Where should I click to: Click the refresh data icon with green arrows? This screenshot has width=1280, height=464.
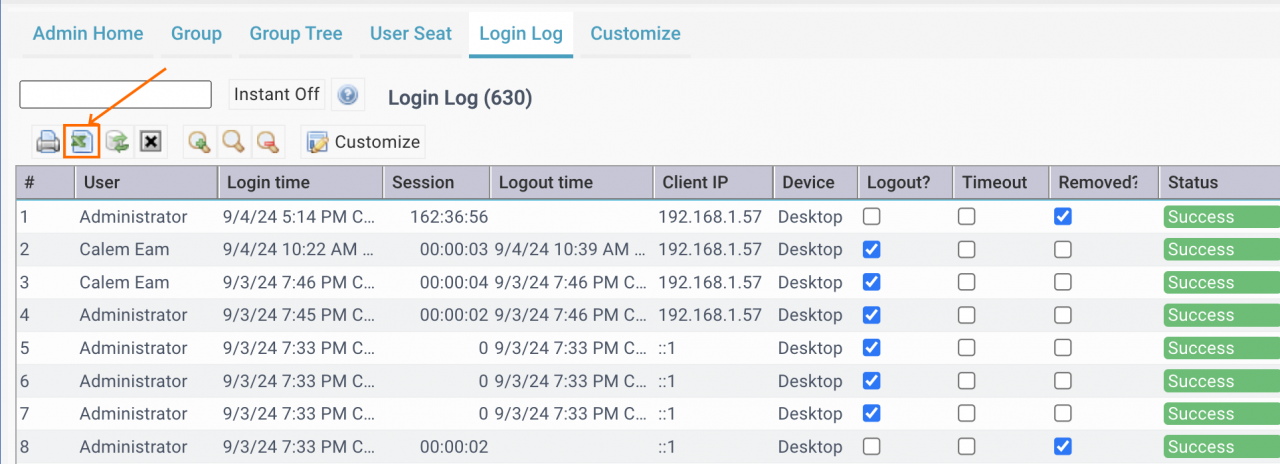(x=118, y=142)
